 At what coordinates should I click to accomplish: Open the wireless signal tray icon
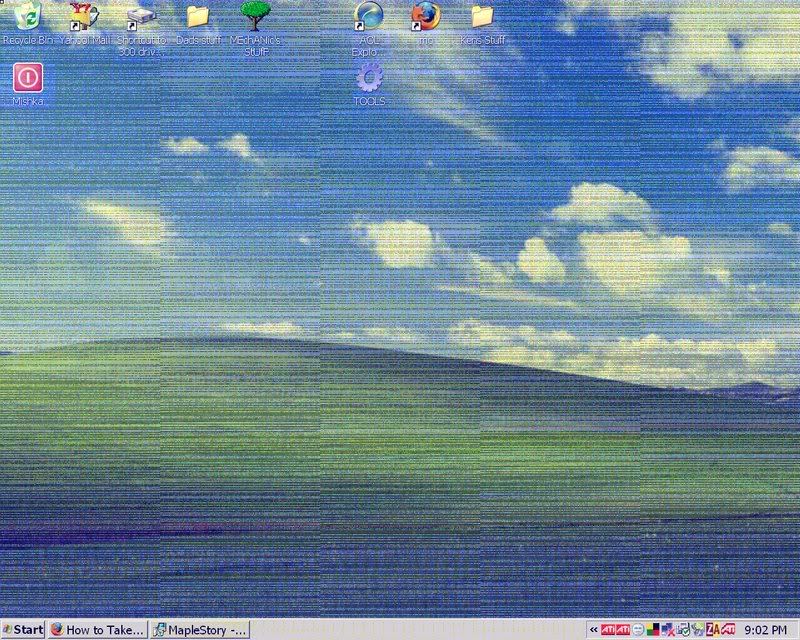[697, 630]
